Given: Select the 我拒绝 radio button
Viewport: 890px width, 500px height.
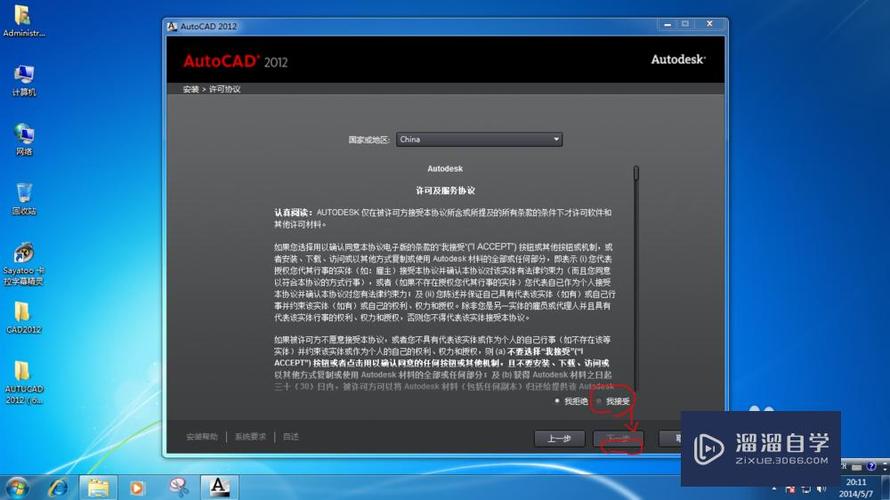Looking at the screenshot, I should point(557,401).
